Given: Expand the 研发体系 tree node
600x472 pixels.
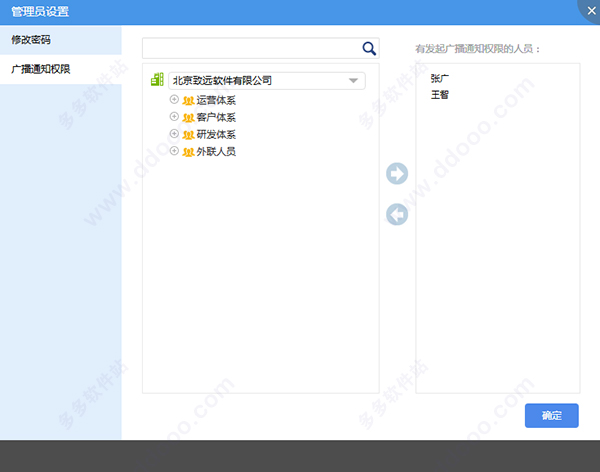Looking at the screenshot, I should click(x=174, y=134).
